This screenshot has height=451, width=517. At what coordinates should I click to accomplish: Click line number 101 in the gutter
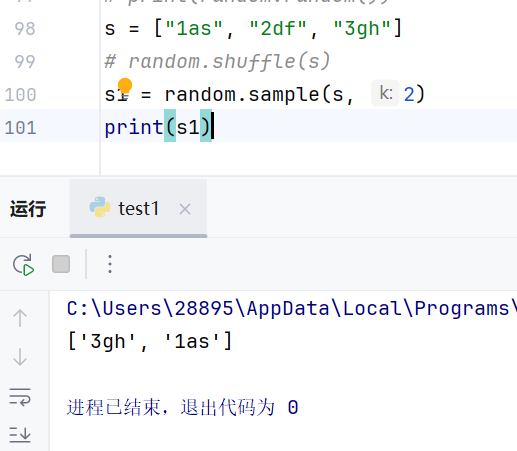click(20, 128)
